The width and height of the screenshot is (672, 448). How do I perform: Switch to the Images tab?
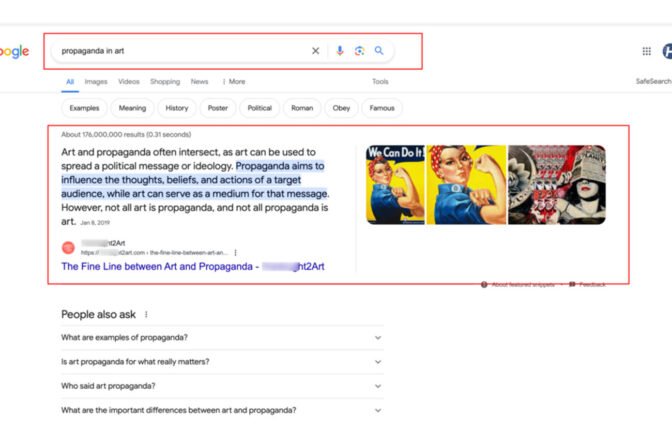tap(96, 82)
